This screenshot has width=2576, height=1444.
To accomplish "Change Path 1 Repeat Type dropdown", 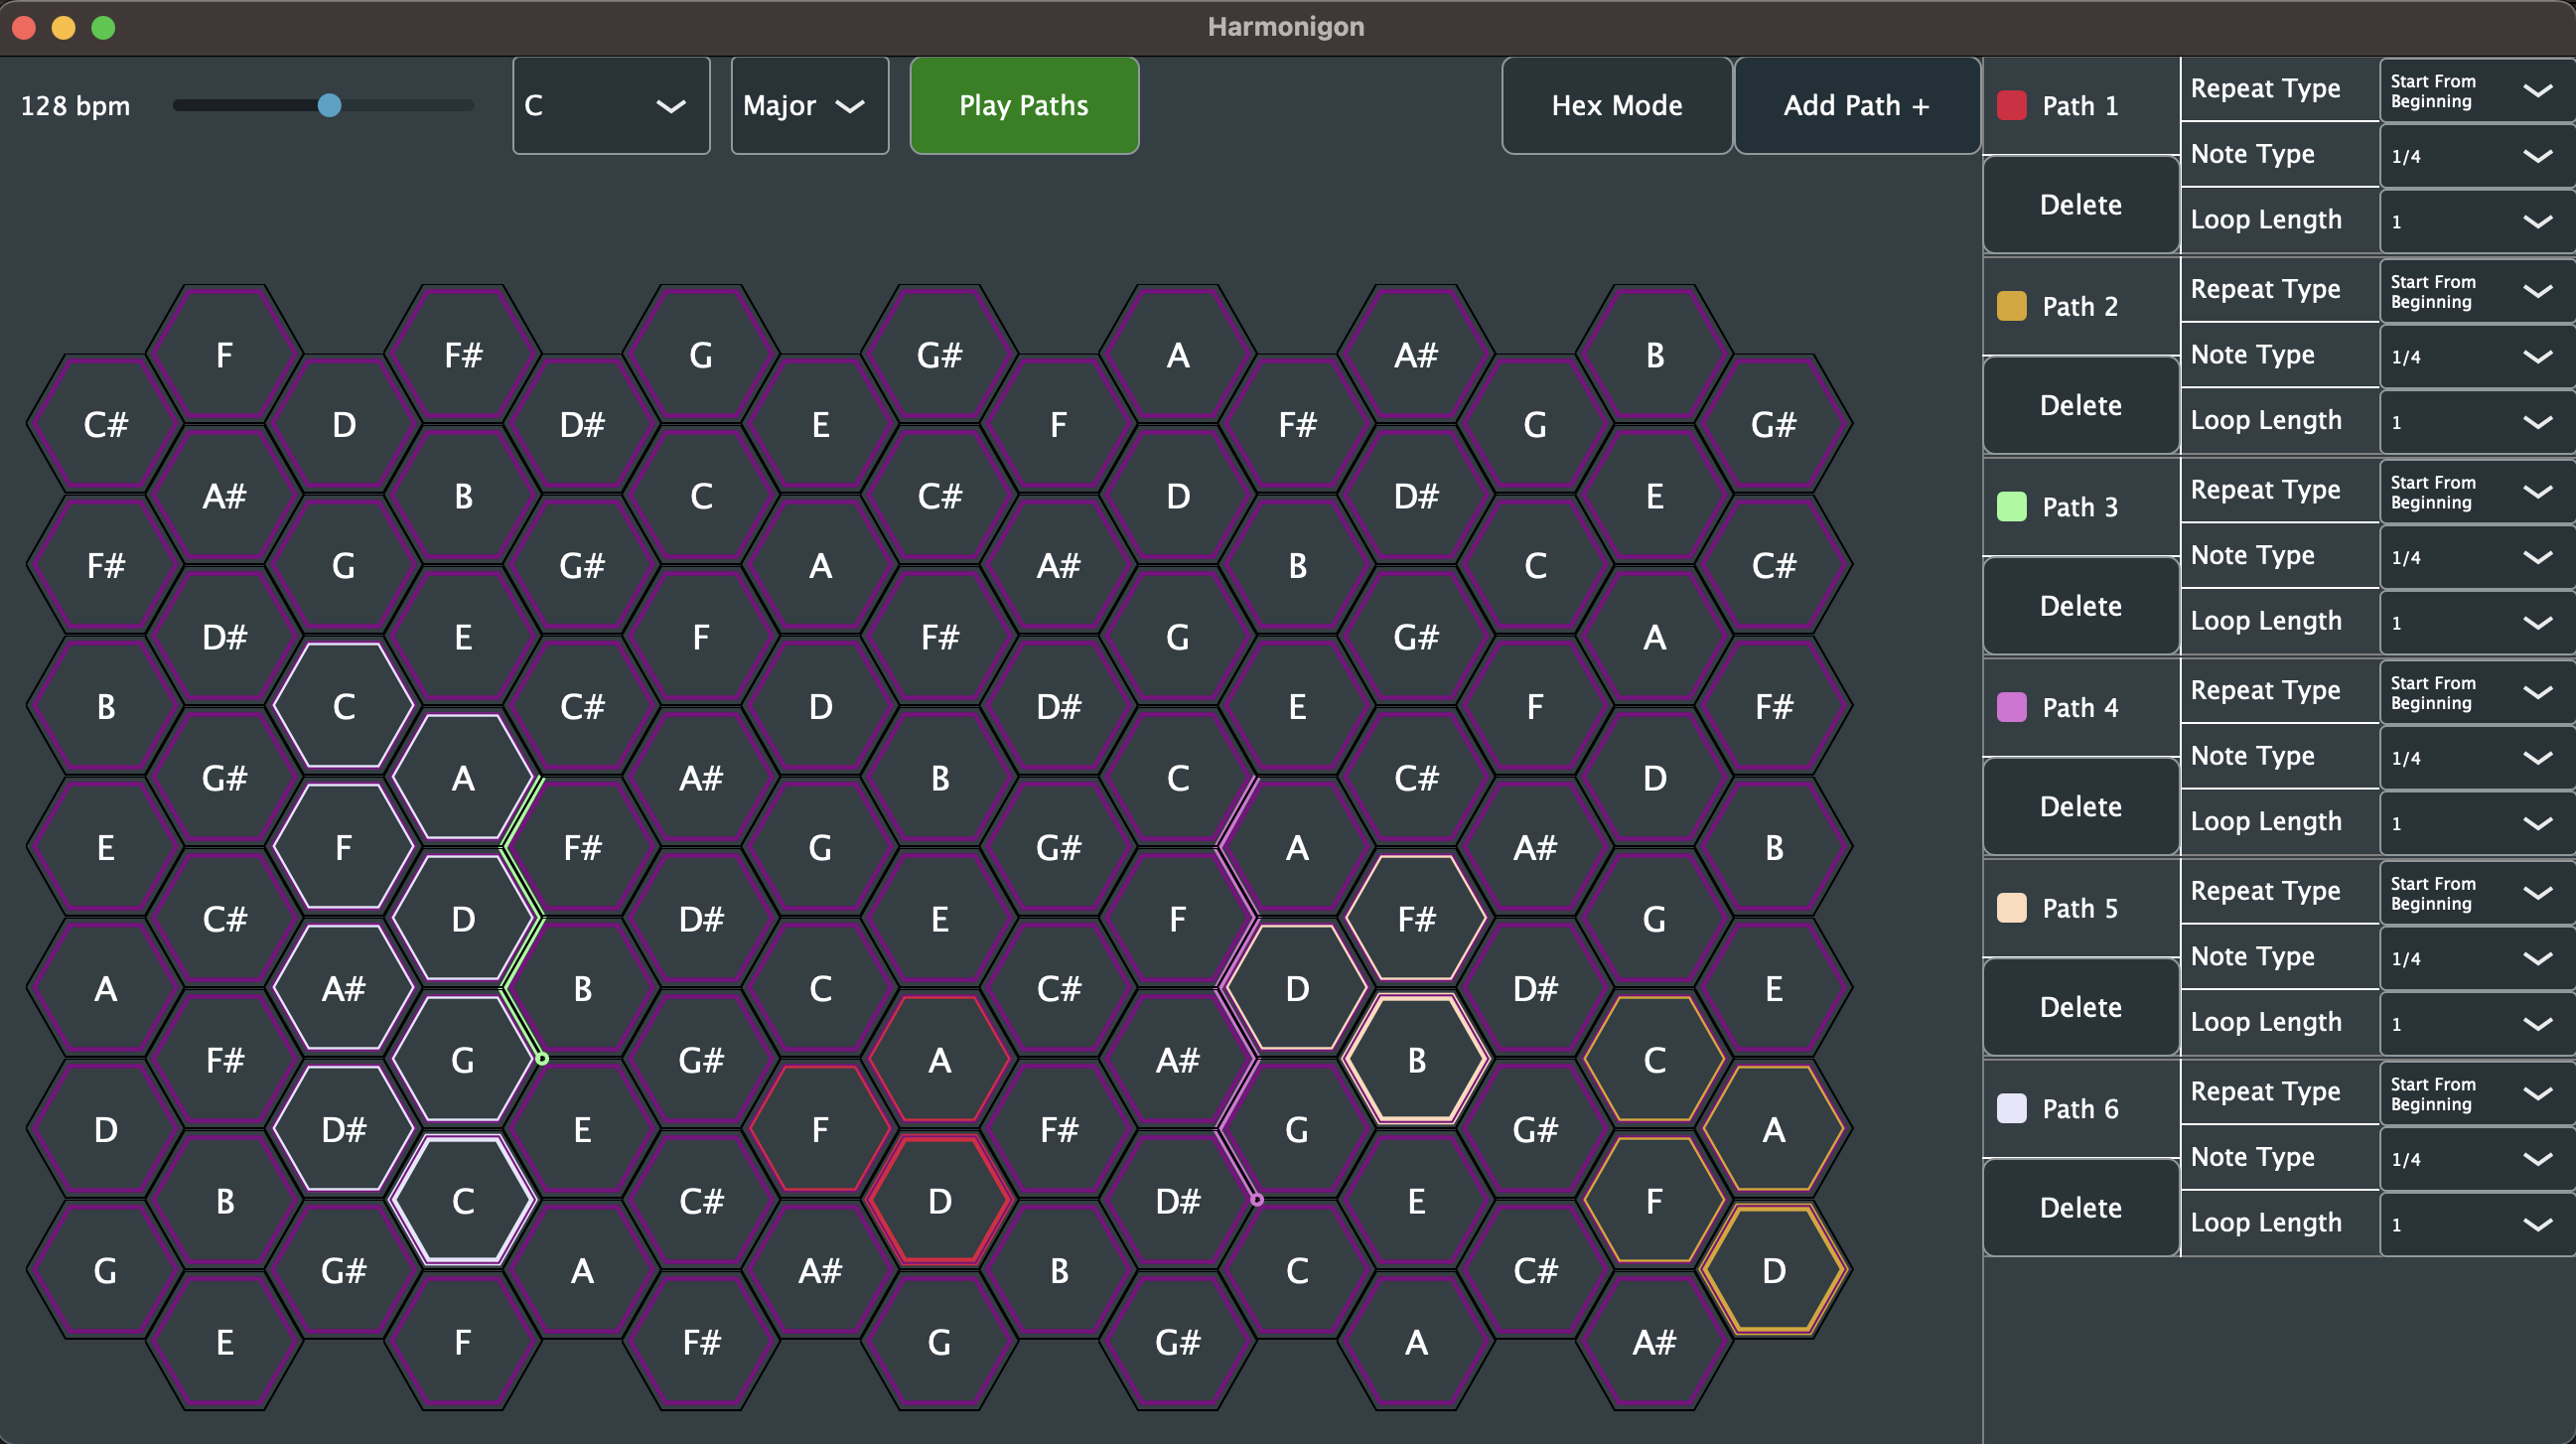I will [2476, 91].
